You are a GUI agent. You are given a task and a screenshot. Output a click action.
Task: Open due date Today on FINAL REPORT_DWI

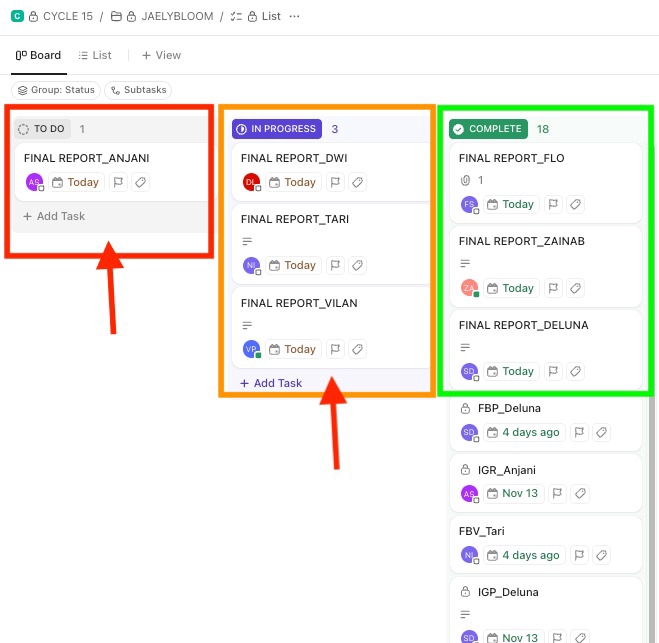292,182
